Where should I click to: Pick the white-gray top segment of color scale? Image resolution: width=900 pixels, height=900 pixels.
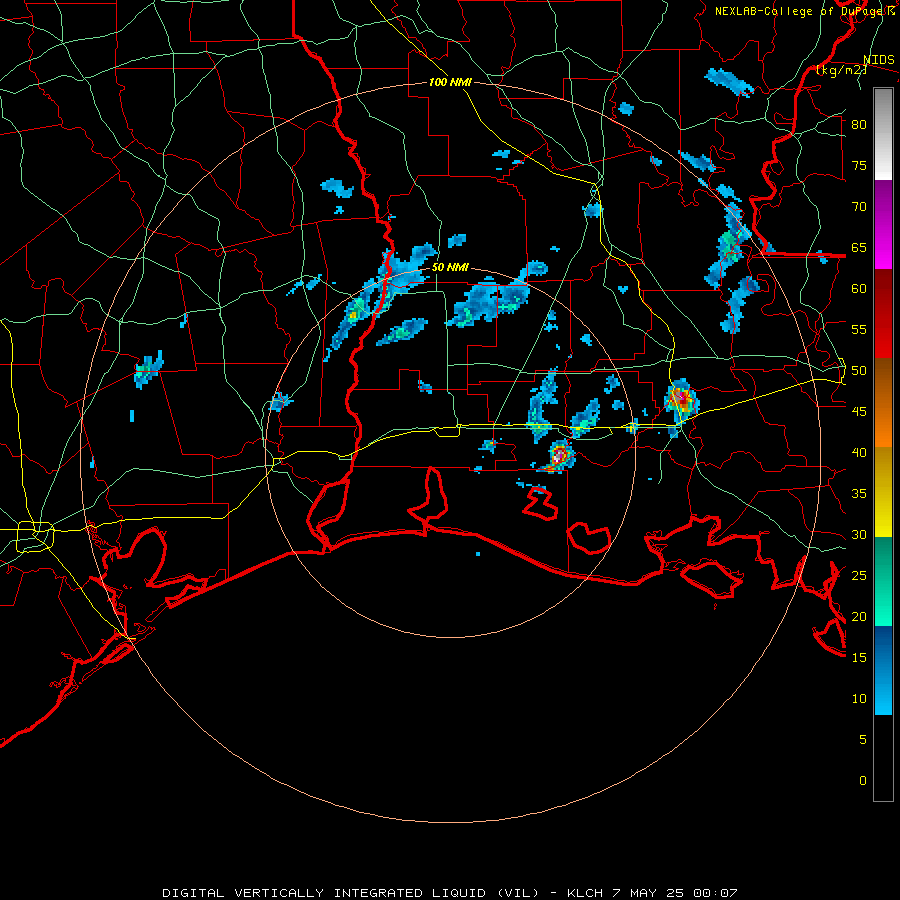tap(883, 134)
